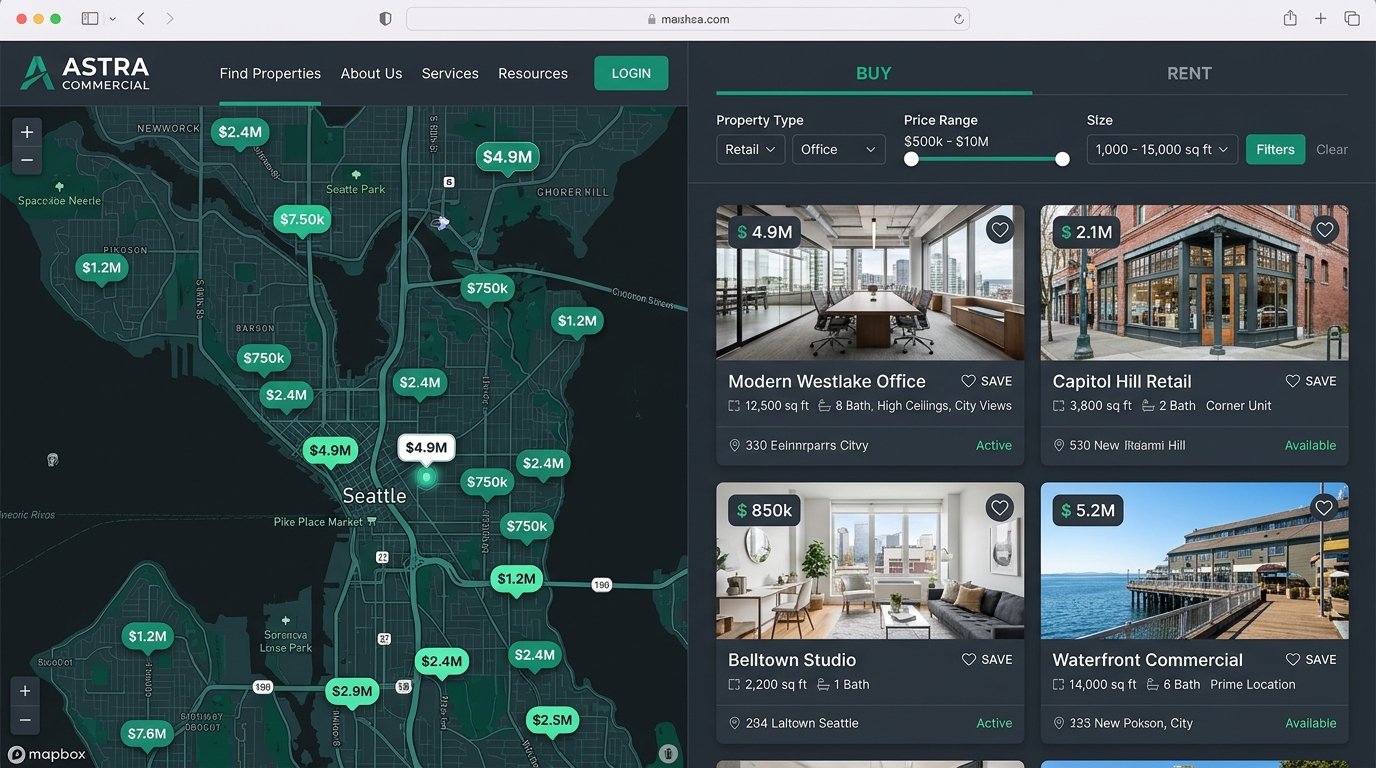Expand the Size range dropdown
The height and width of the screenshot is (768, 1376).
(x=1162, y=149)
